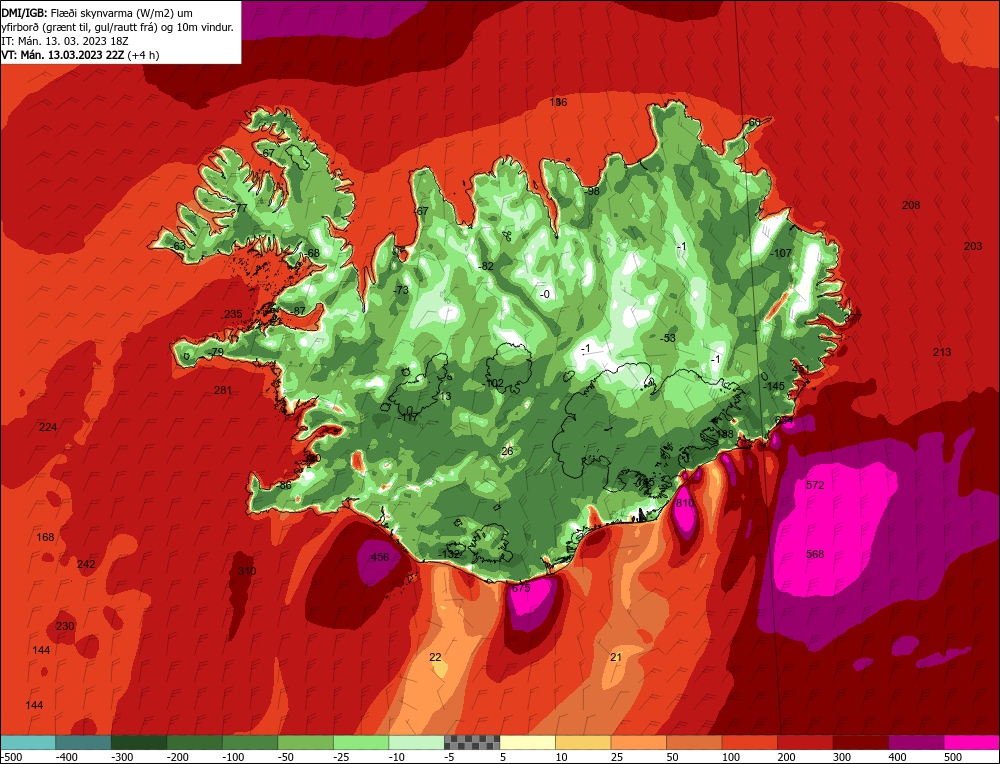Click the 22 value in the orange plume
The height and width of the screenshot is (764, 1000).
(435, 657)
